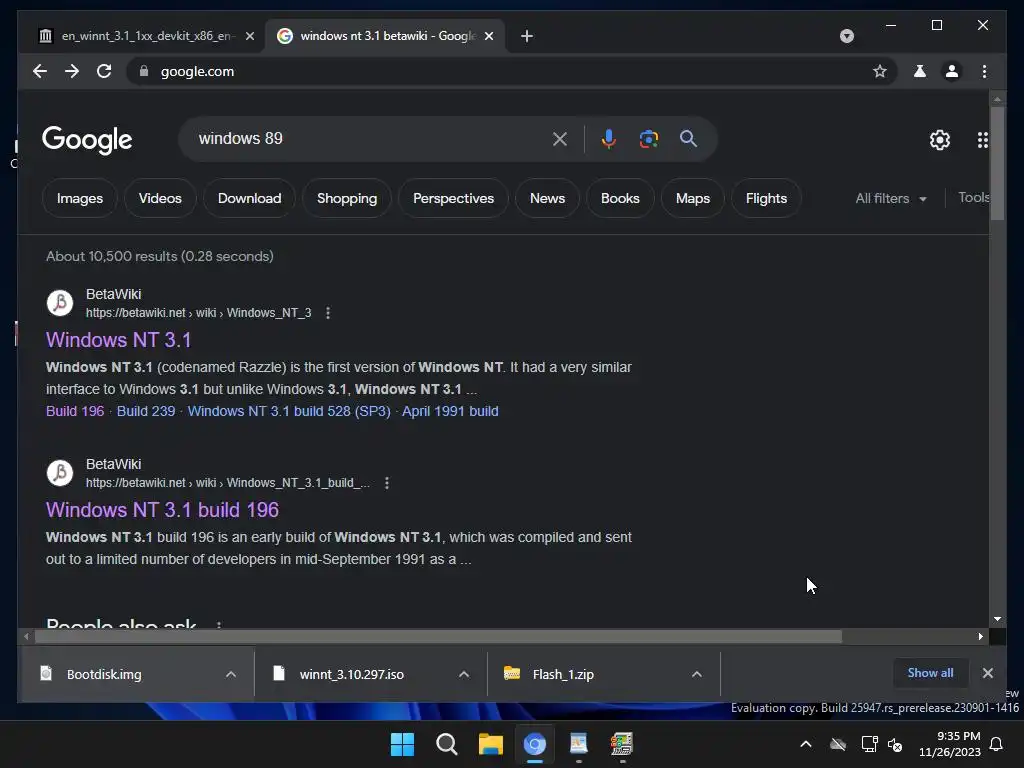
Task: Open more options for Windows_NT_3 result
Action: pos(328,313)
